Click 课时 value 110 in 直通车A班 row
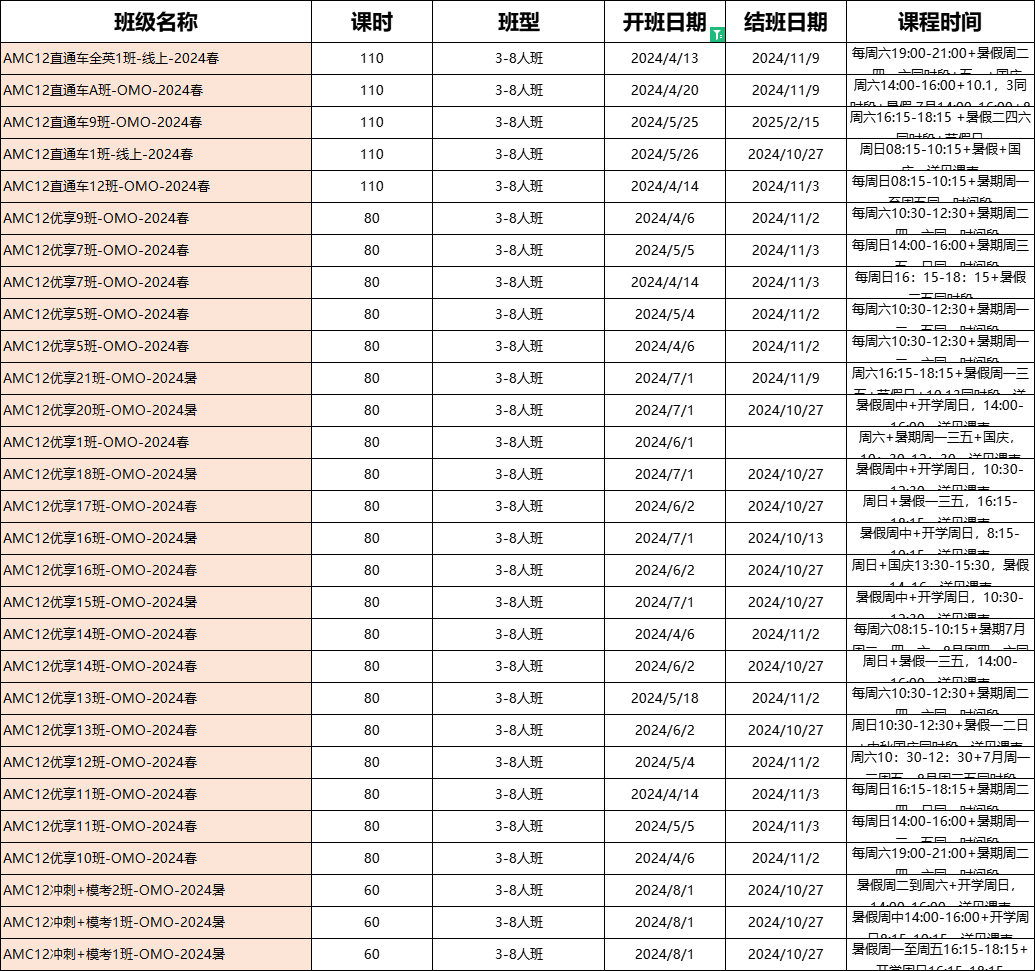 [372, 90]
